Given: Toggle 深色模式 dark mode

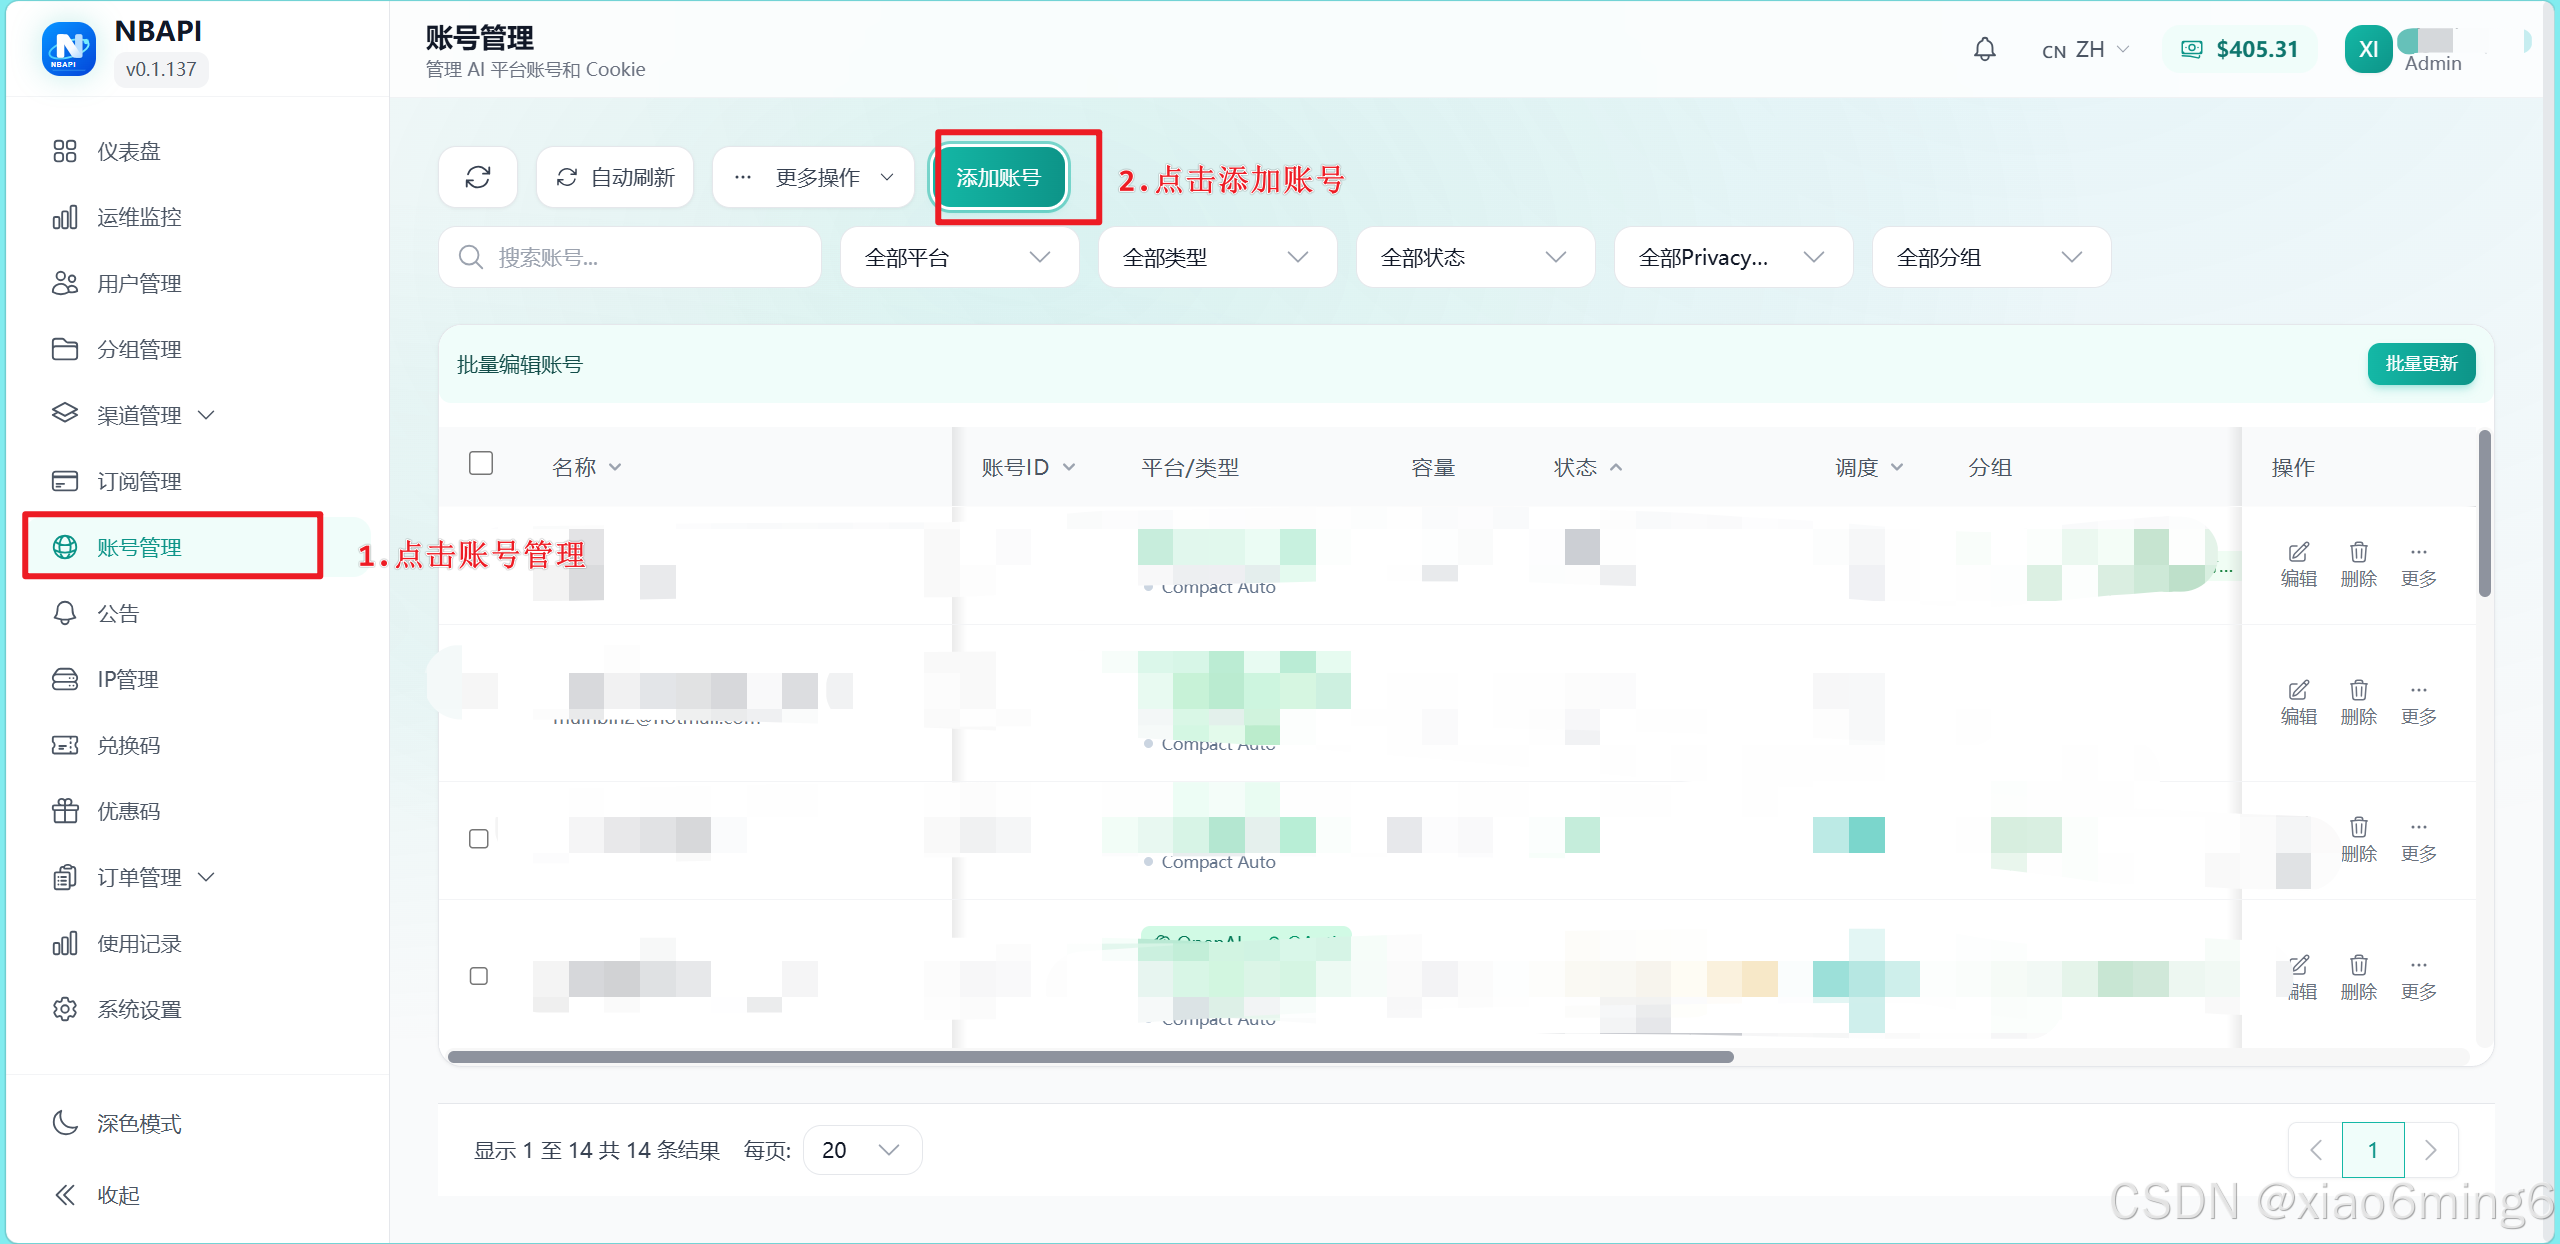Looking at the screenshot, I should (x=117, y=1123).
